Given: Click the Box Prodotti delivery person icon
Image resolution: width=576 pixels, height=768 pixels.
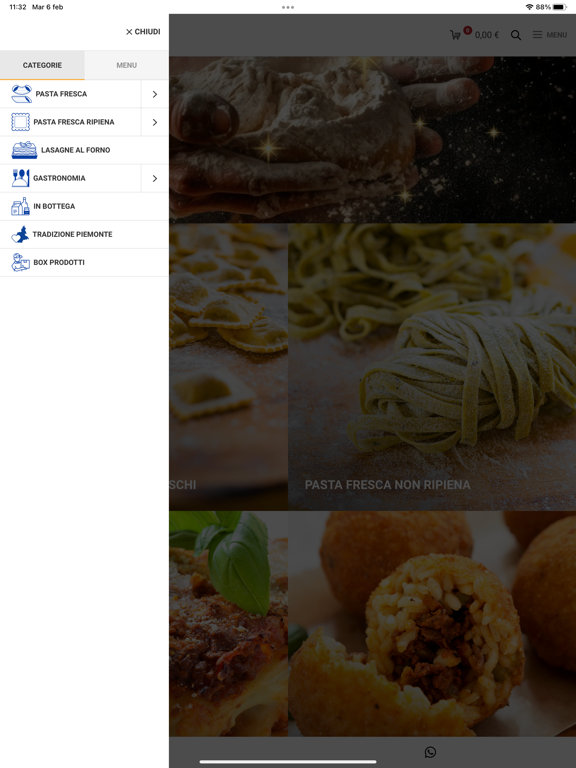Looking at the screenshot, I should (21, 263).
